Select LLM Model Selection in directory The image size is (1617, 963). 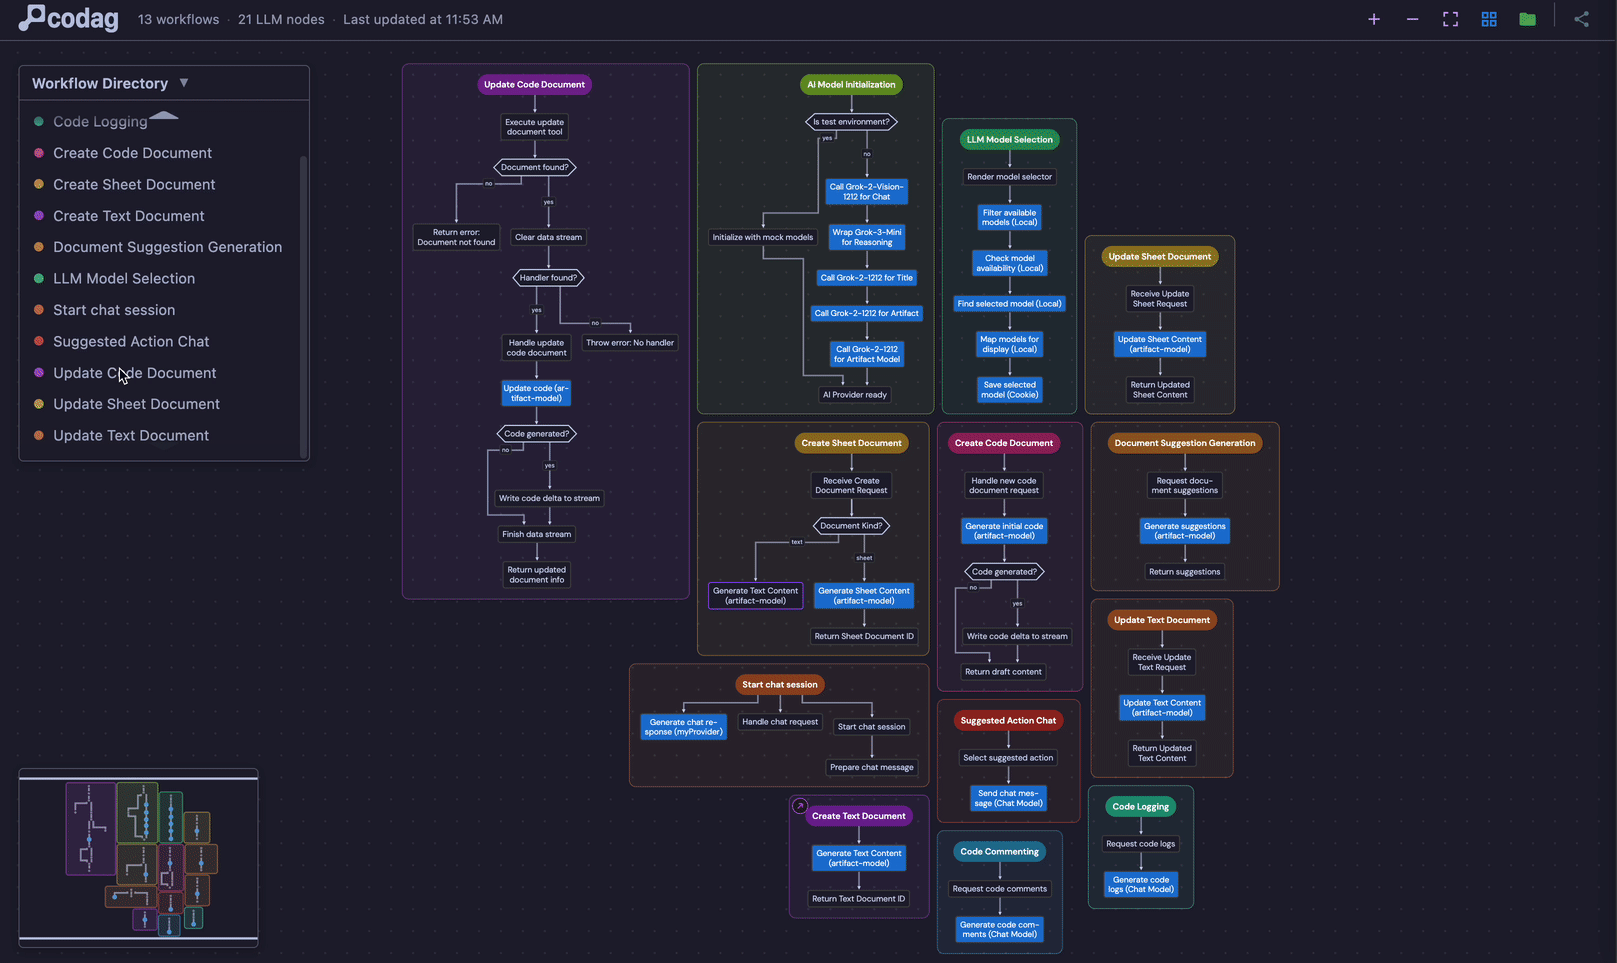(124, 279)
